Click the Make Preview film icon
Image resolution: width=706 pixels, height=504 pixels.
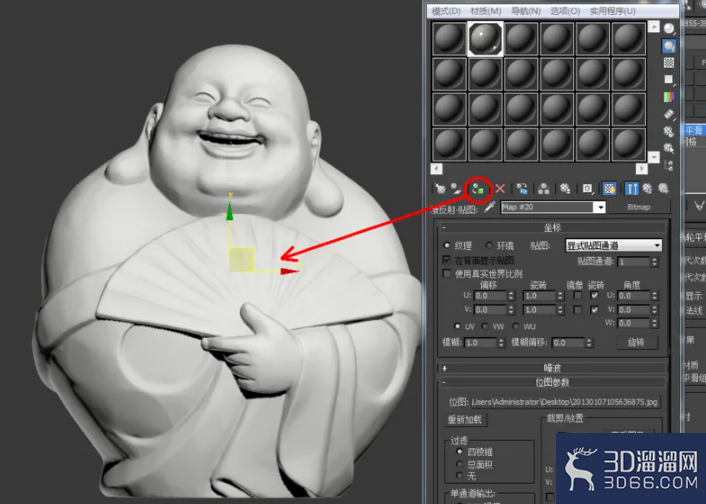tap(669, 114)
